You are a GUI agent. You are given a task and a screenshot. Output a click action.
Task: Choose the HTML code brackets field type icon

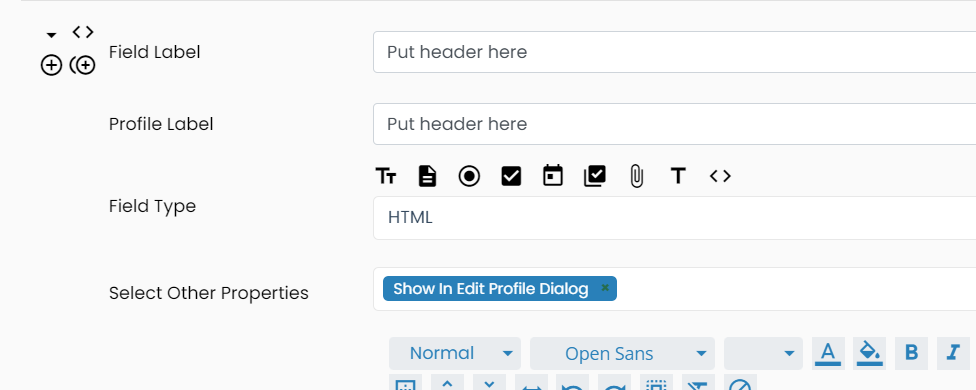pyautogui.click(x=720, y=177)
